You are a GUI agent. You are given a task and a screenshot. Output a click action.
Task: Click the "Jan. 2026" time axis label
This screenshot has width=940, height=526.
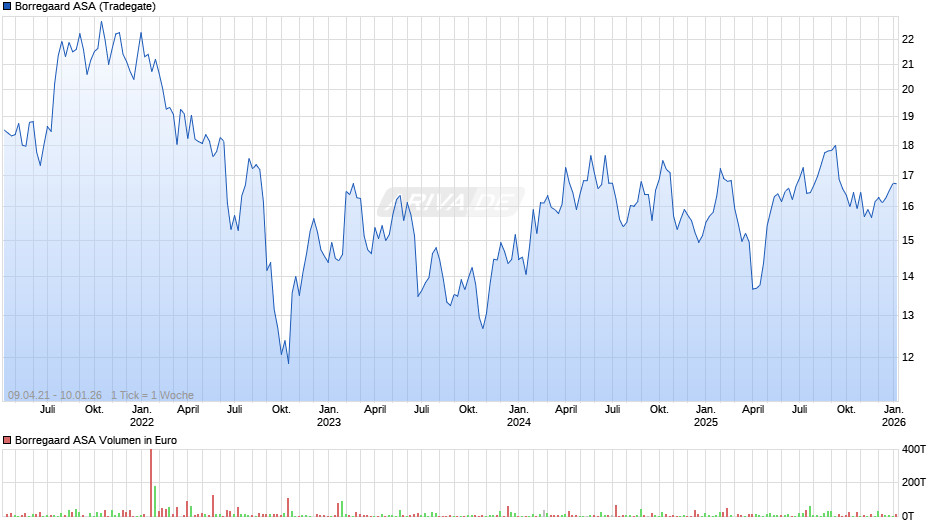tap(893, 416)
